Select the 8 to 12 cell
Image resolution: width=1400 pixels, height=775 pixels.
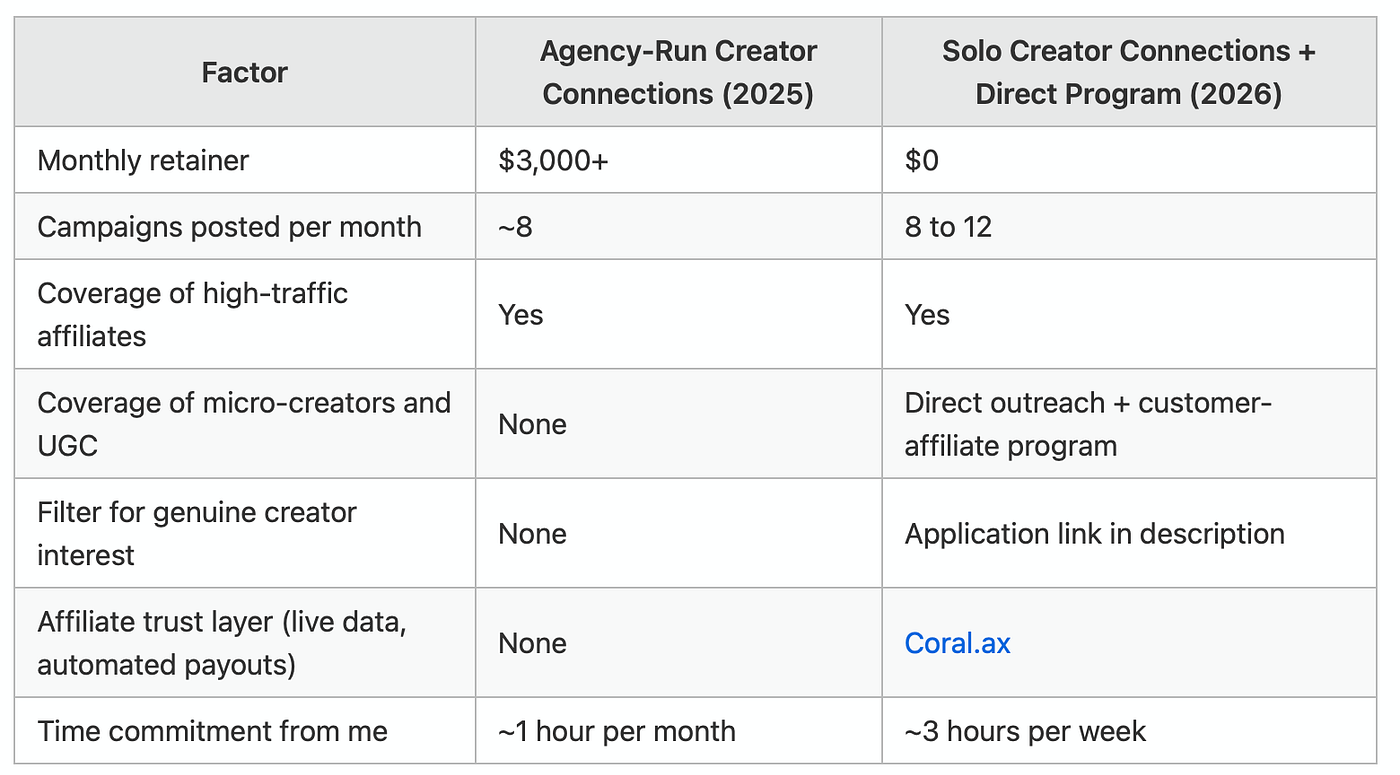(x=948, y=227)
